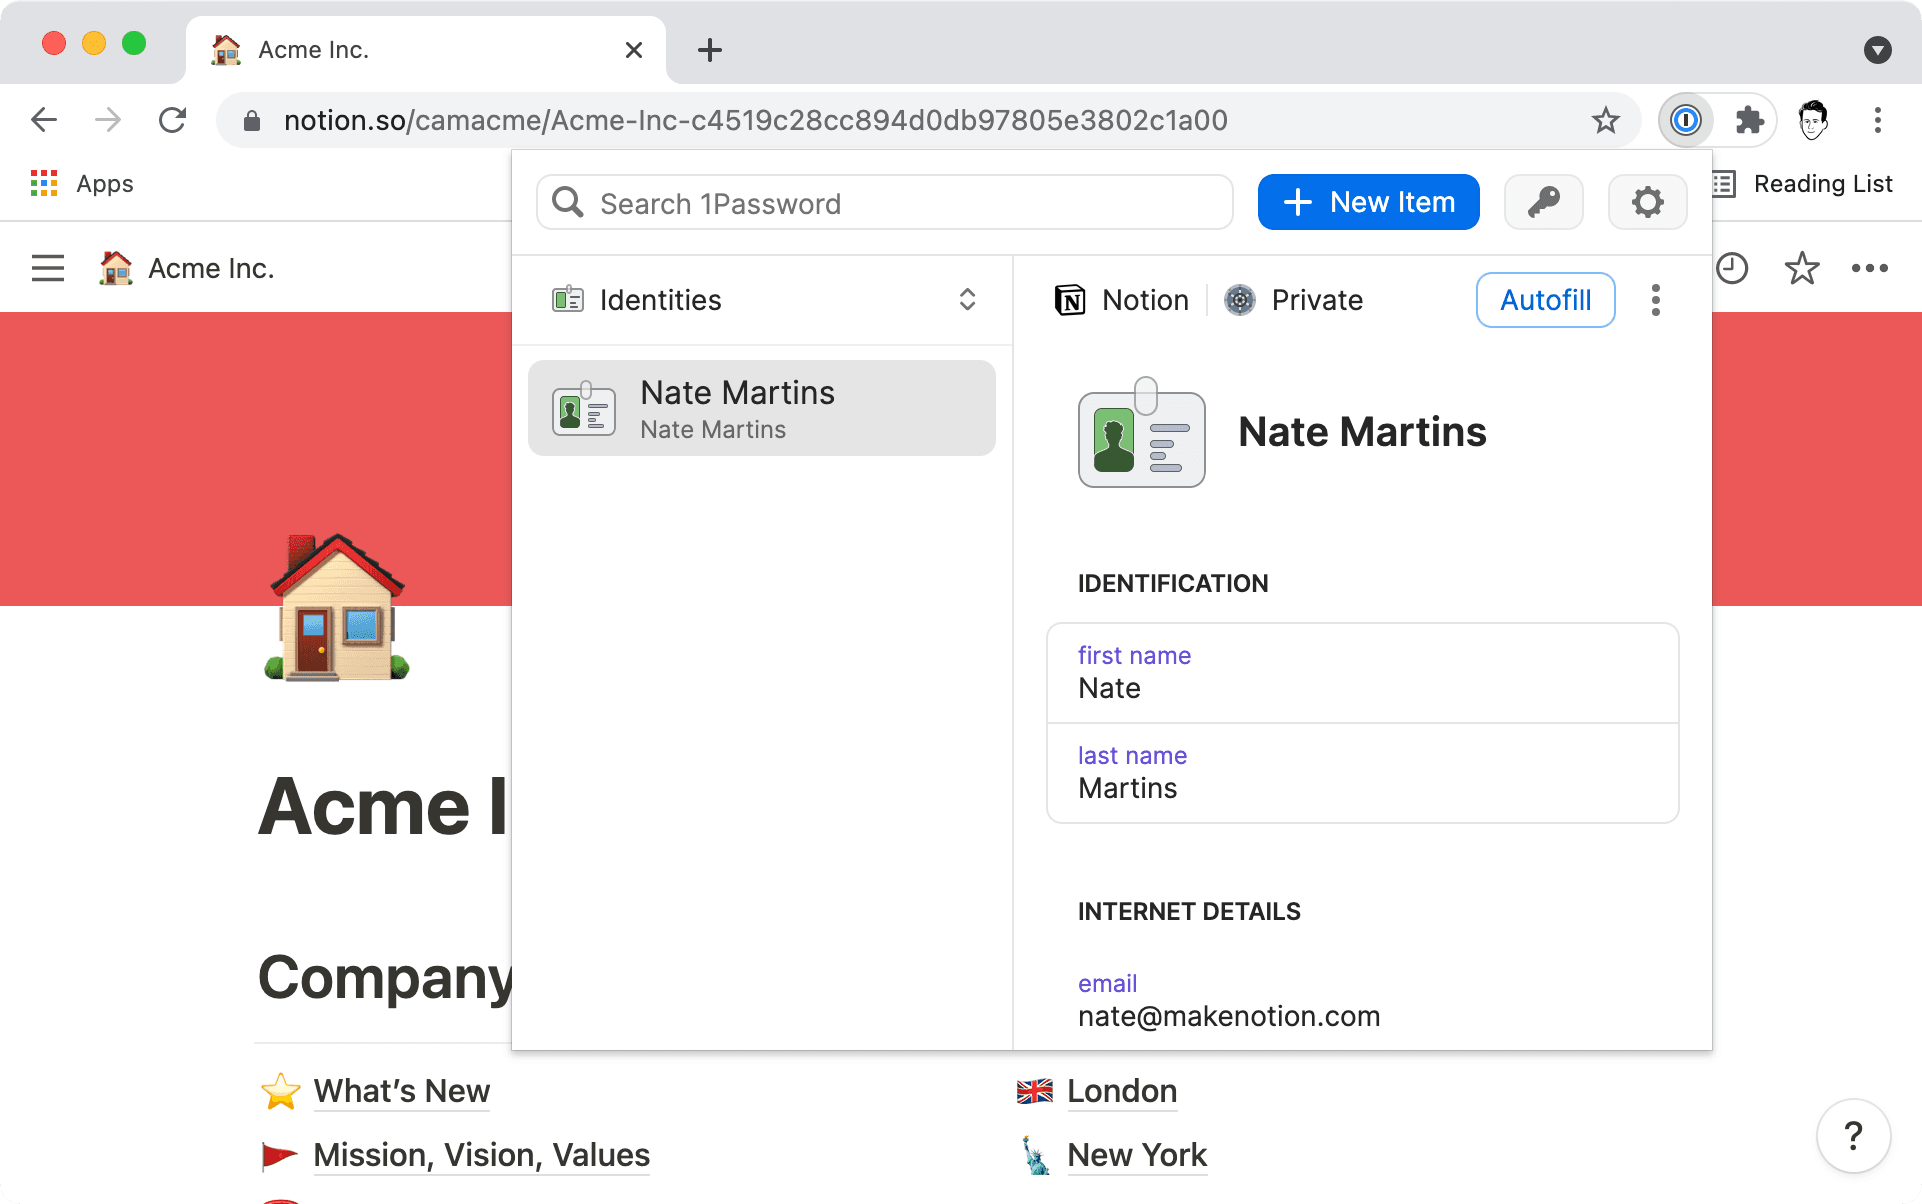
Task: Open 1Password extension settings gear
Action: (1647, 202)
